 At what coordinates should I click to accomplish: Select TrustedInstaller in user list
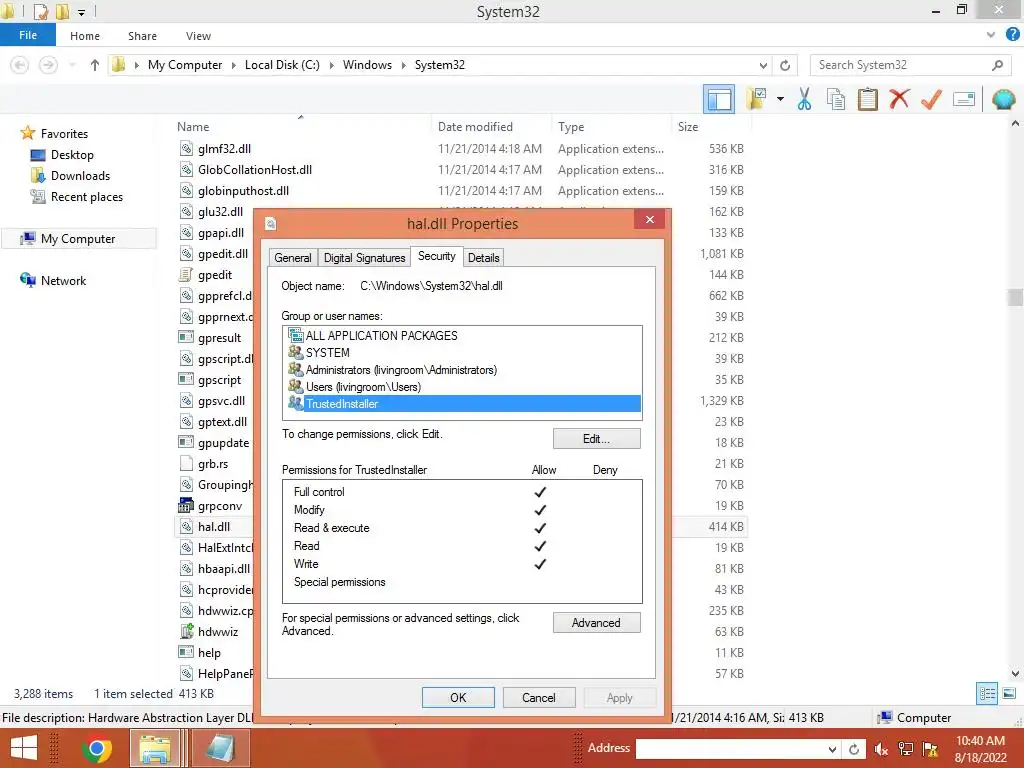(x=464, y=404)
